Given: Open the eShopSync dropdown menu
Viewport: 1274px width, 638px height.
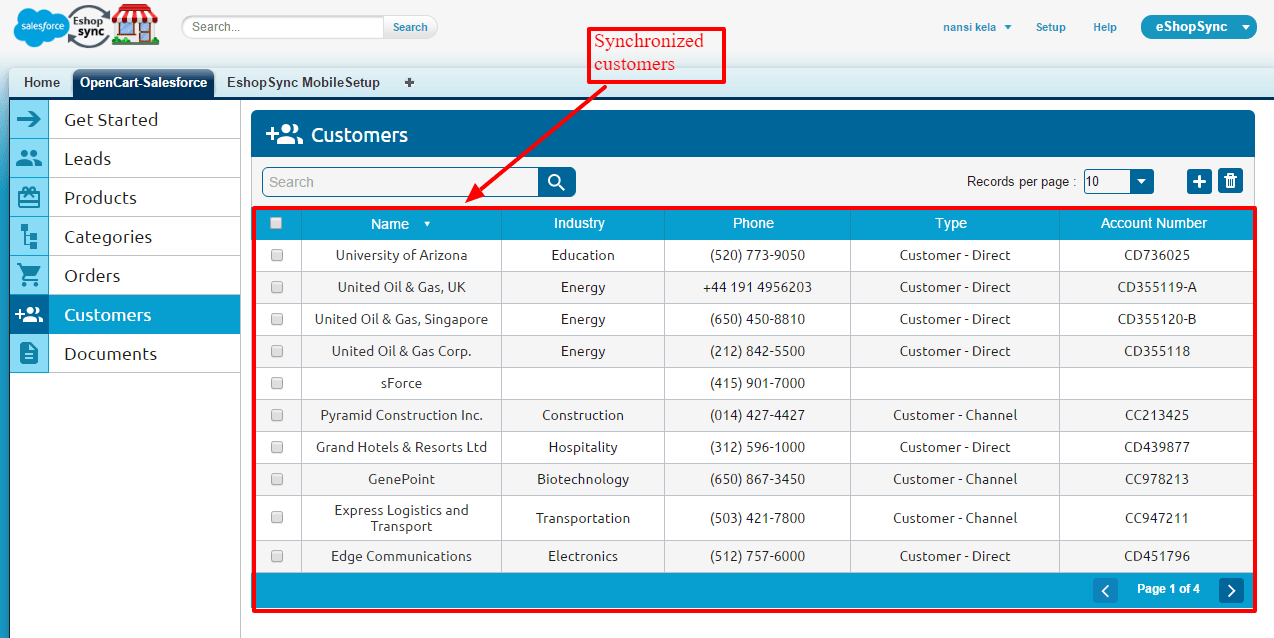Looking at the screenshot, I should pyautogui.click(x=1198, y=27).
